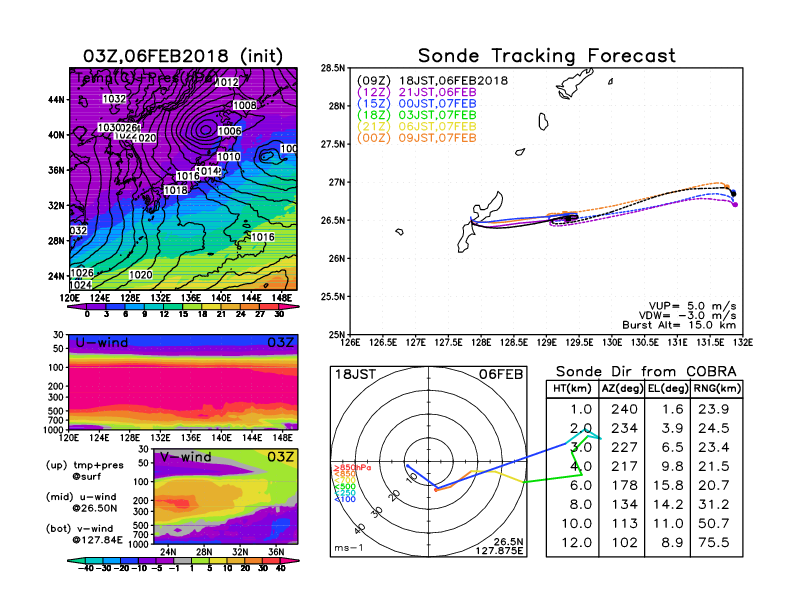792x612 pixels.
Task: Select green legend entry "(18Z) 03JST,07FEB"
Action: 417,115
